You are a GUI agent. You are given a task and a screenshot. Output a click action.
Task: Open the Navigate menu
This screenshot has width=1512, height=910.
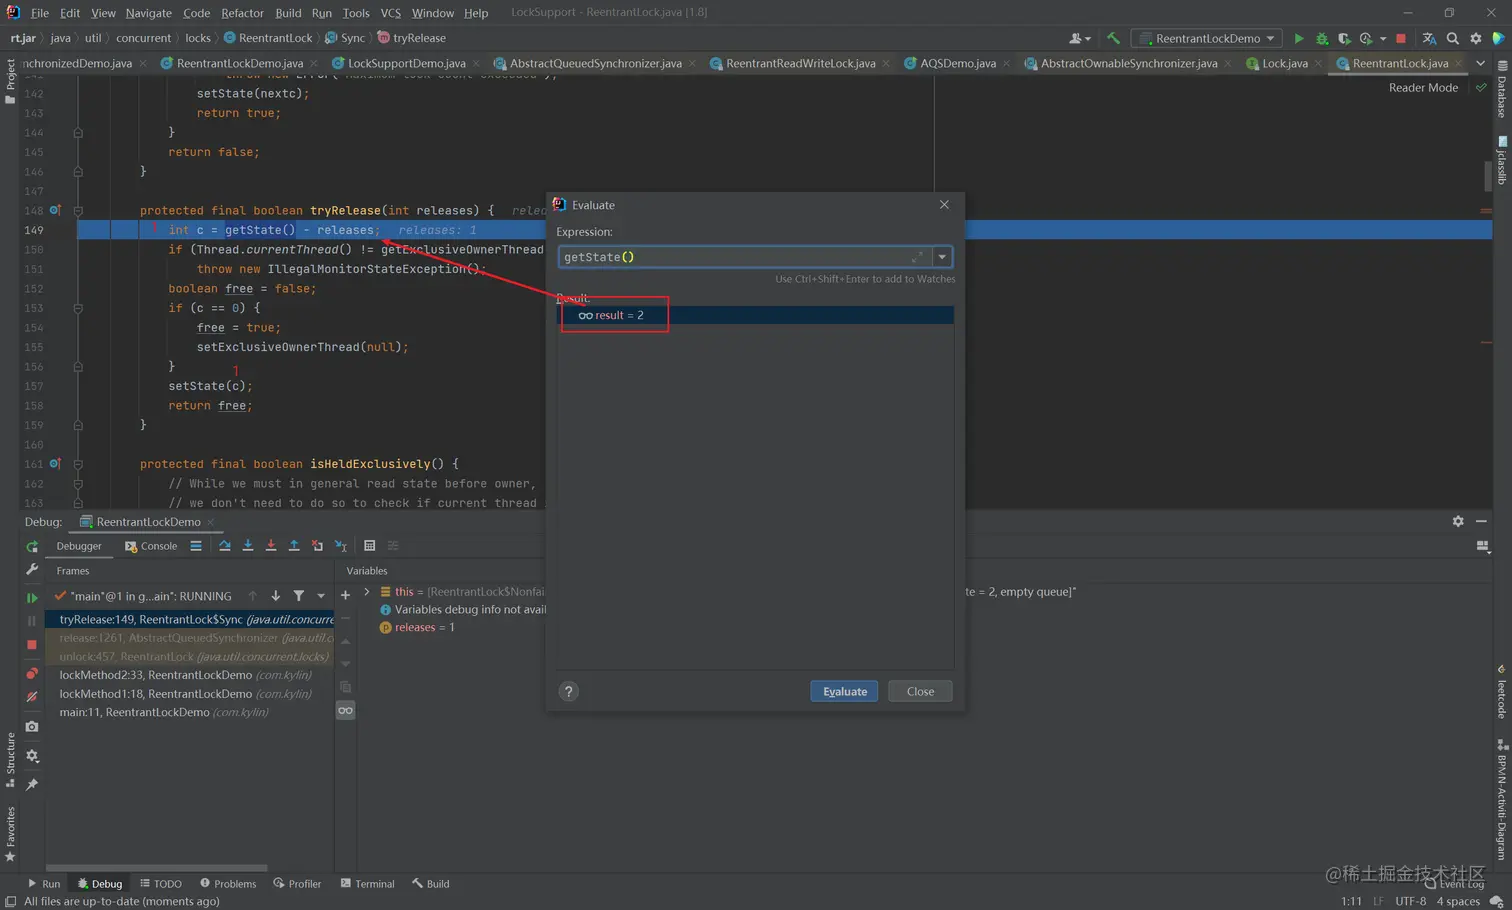click(x=148, y=13)
